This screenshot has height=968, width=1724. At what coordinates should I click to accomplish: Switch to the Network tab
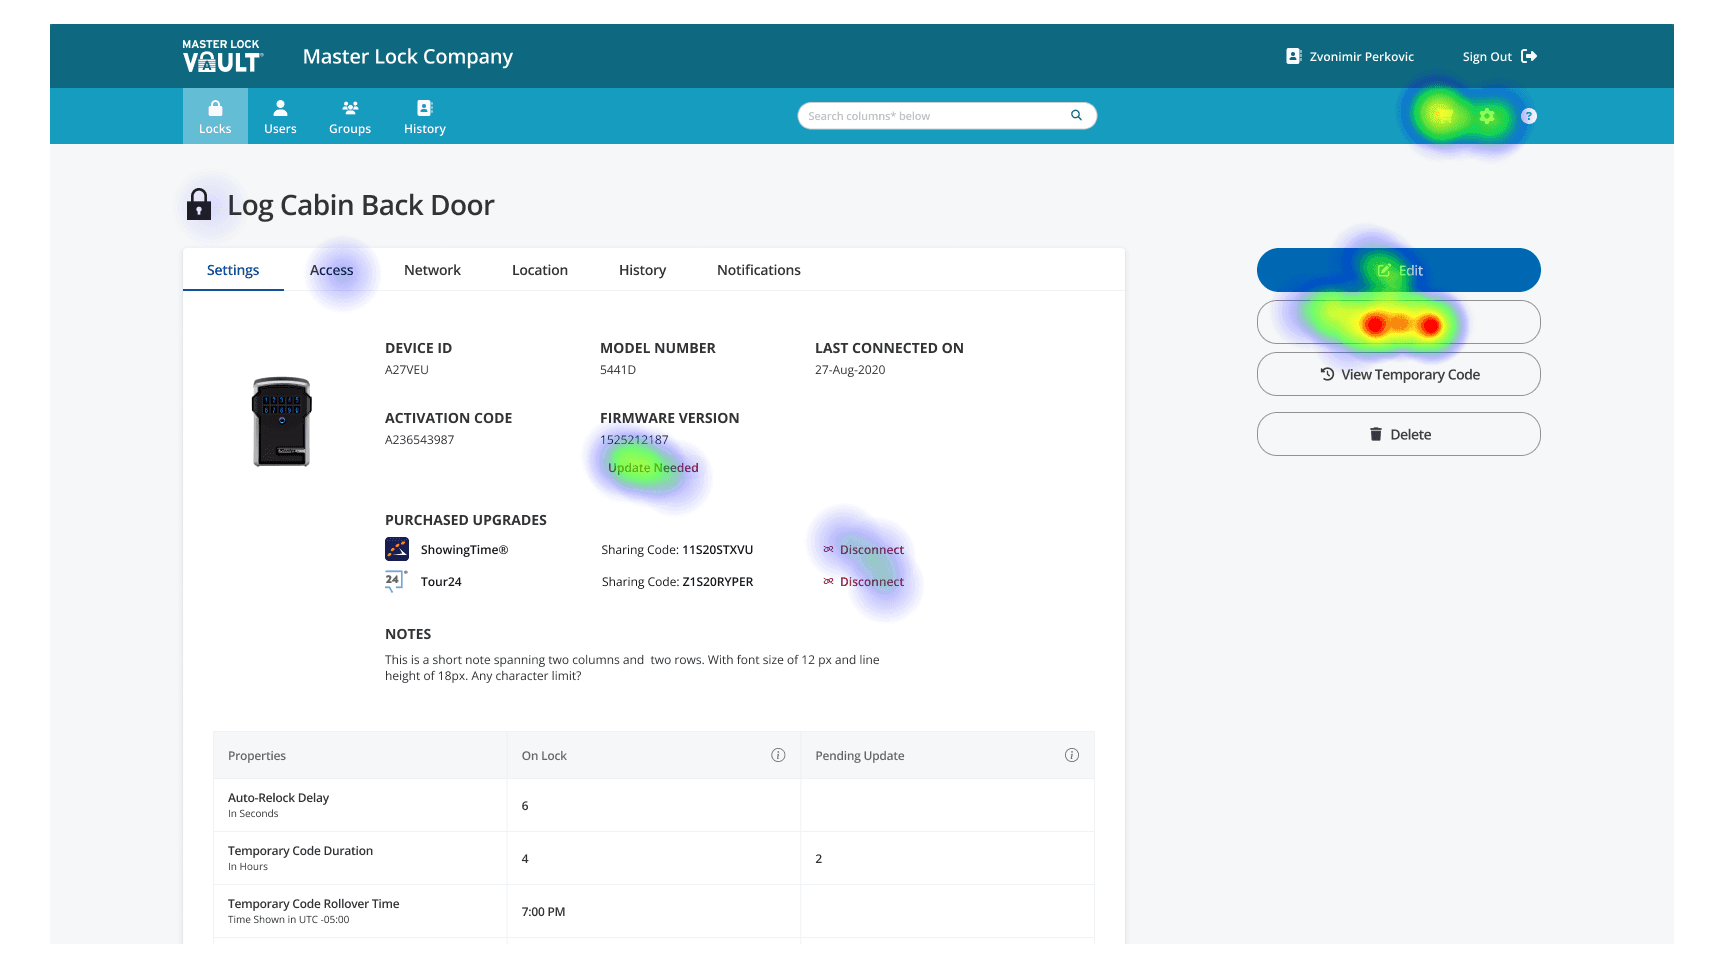(x=432, y=270)
